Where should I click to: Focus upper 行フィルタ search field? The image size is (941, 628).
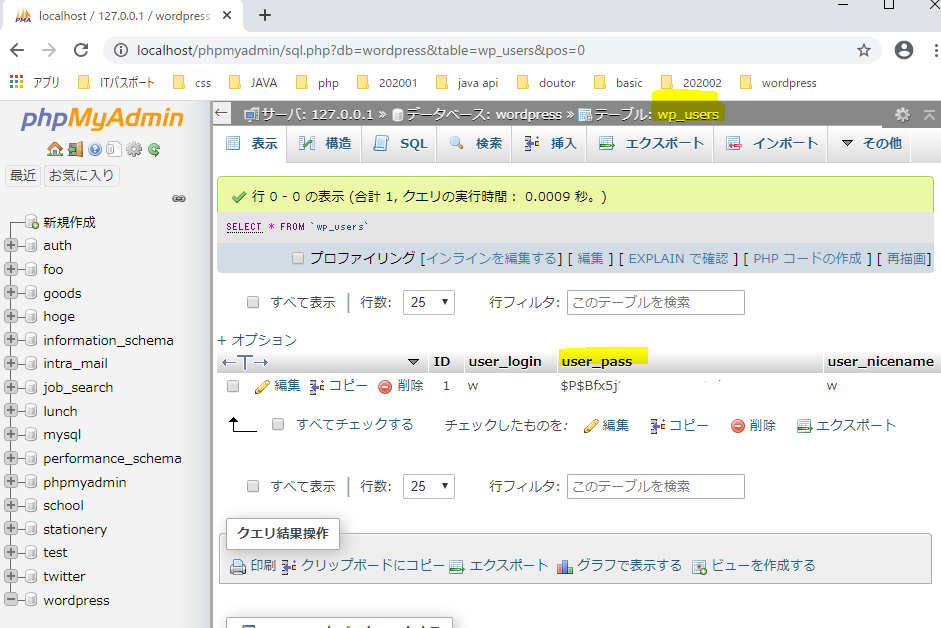pos(655,302)
